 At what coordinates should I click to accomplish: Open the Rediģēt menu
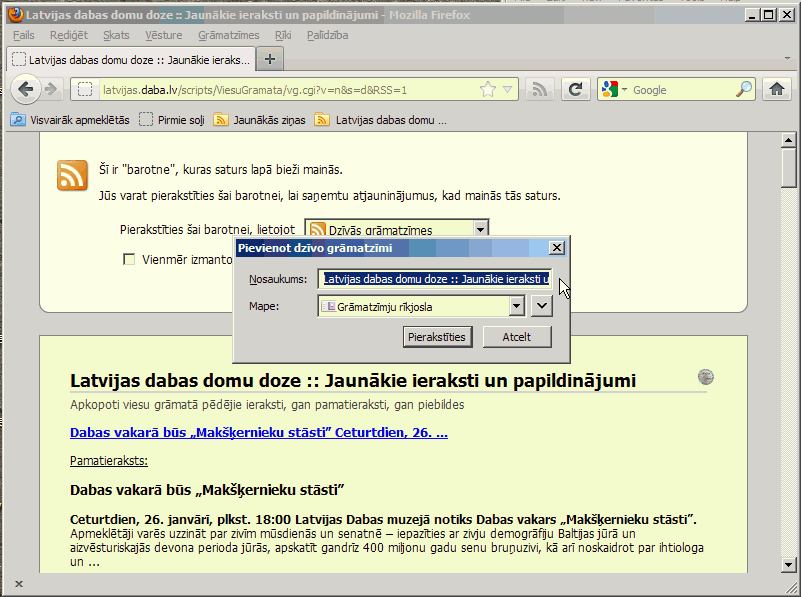69,35
